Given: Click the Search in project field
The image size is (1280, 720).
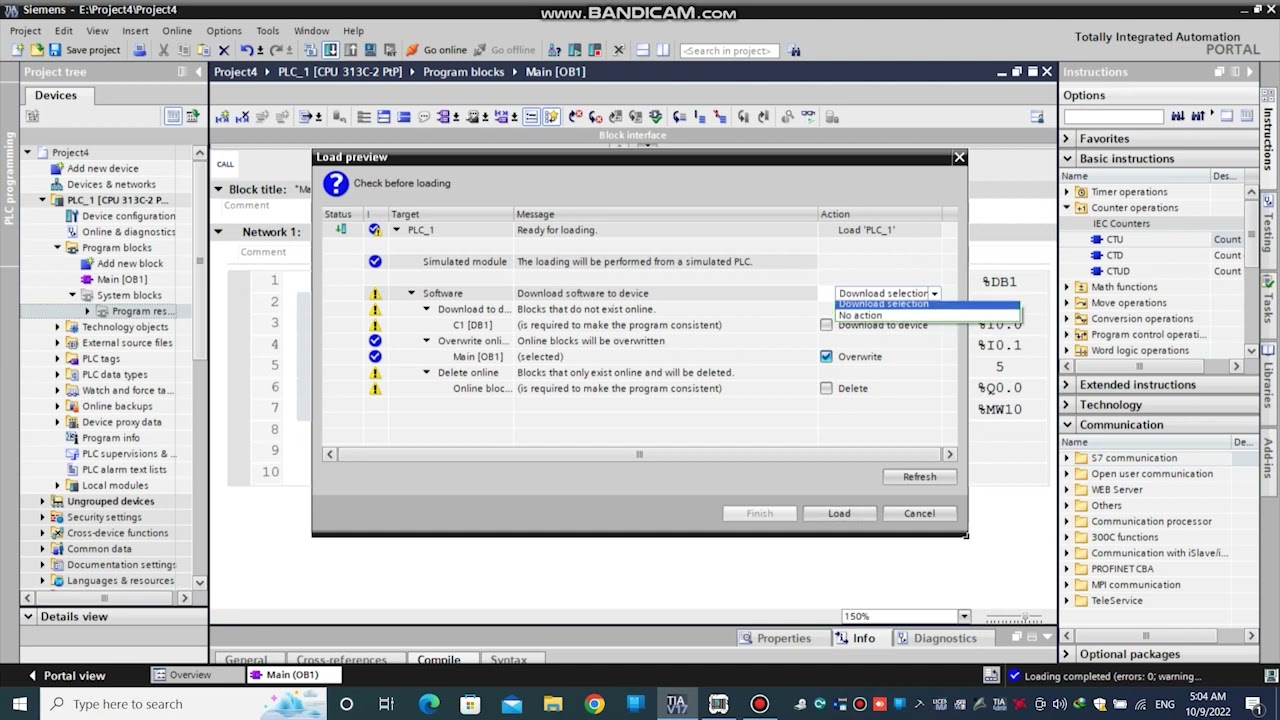Looking at the screenshot, I should pyautogui.click(x=729, y=50).
